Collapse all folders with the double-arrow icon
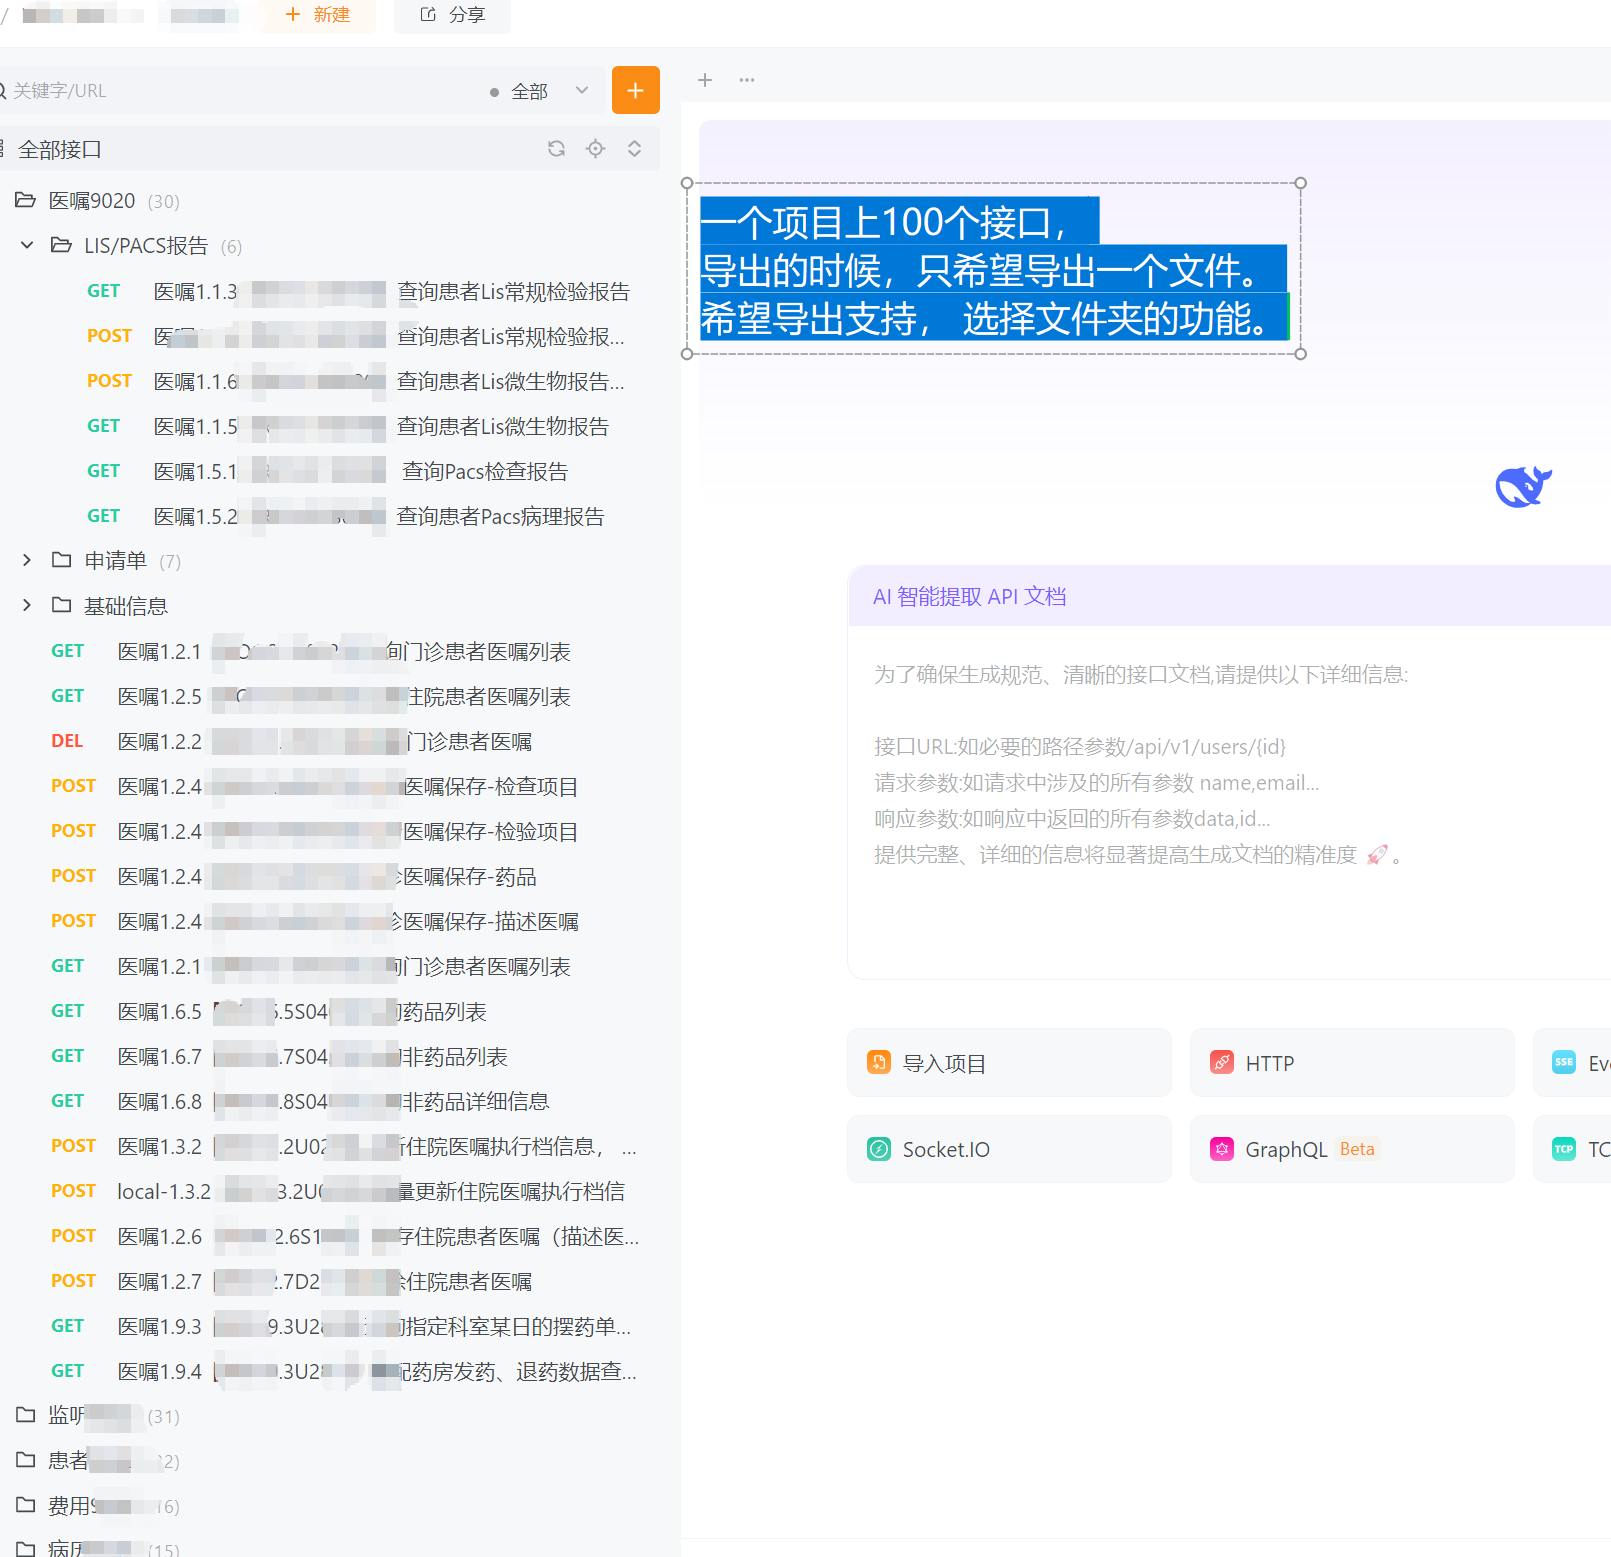The height and width of the screenshot is (1557, 1611). (x=634, y=148)
